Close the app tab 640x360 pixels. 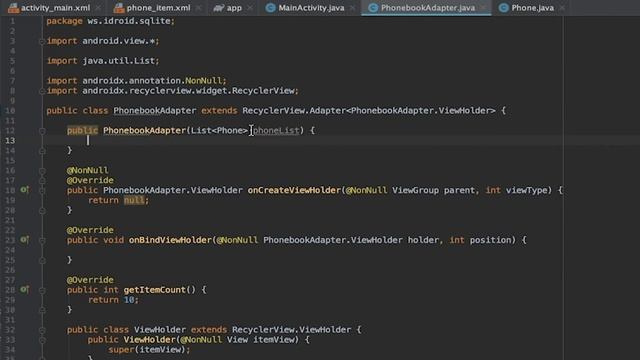[250, 8]
